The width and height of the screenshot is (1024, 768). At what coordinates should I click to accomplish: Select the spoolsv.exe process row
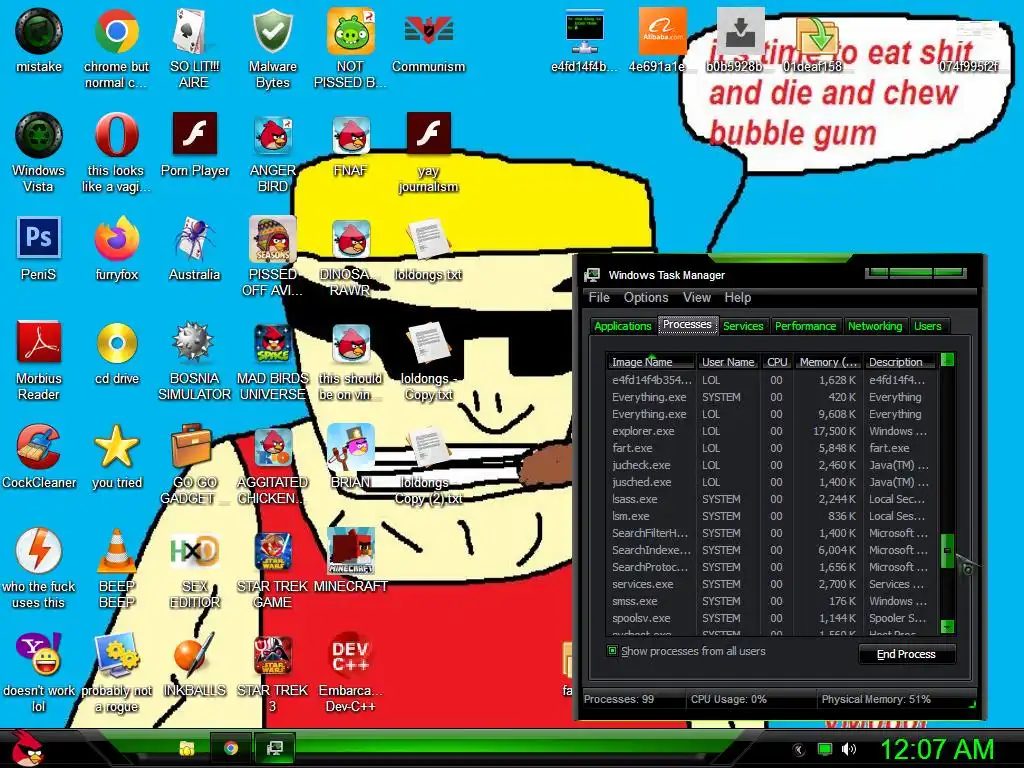tap(773, 618)
